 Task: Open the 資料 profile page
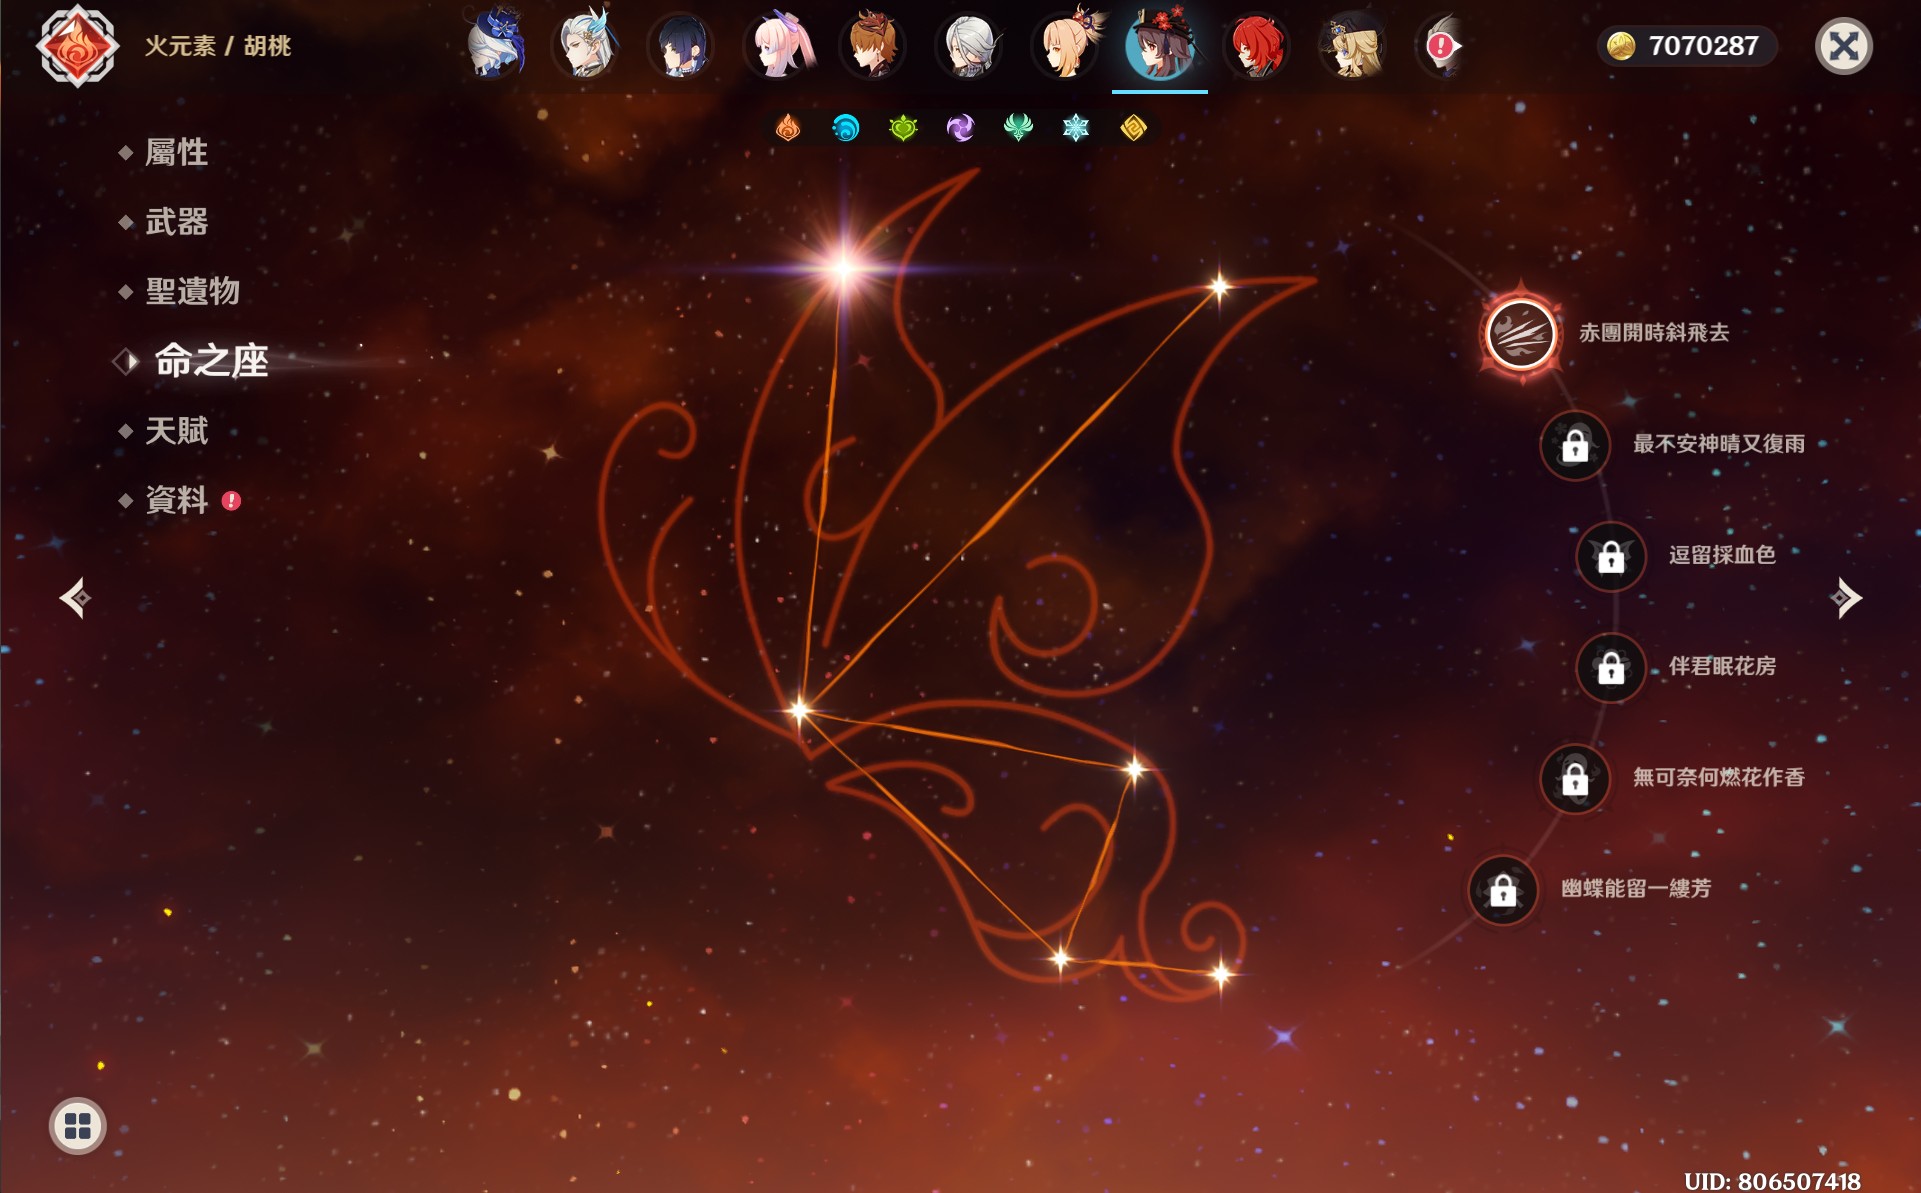pos(176,500)
